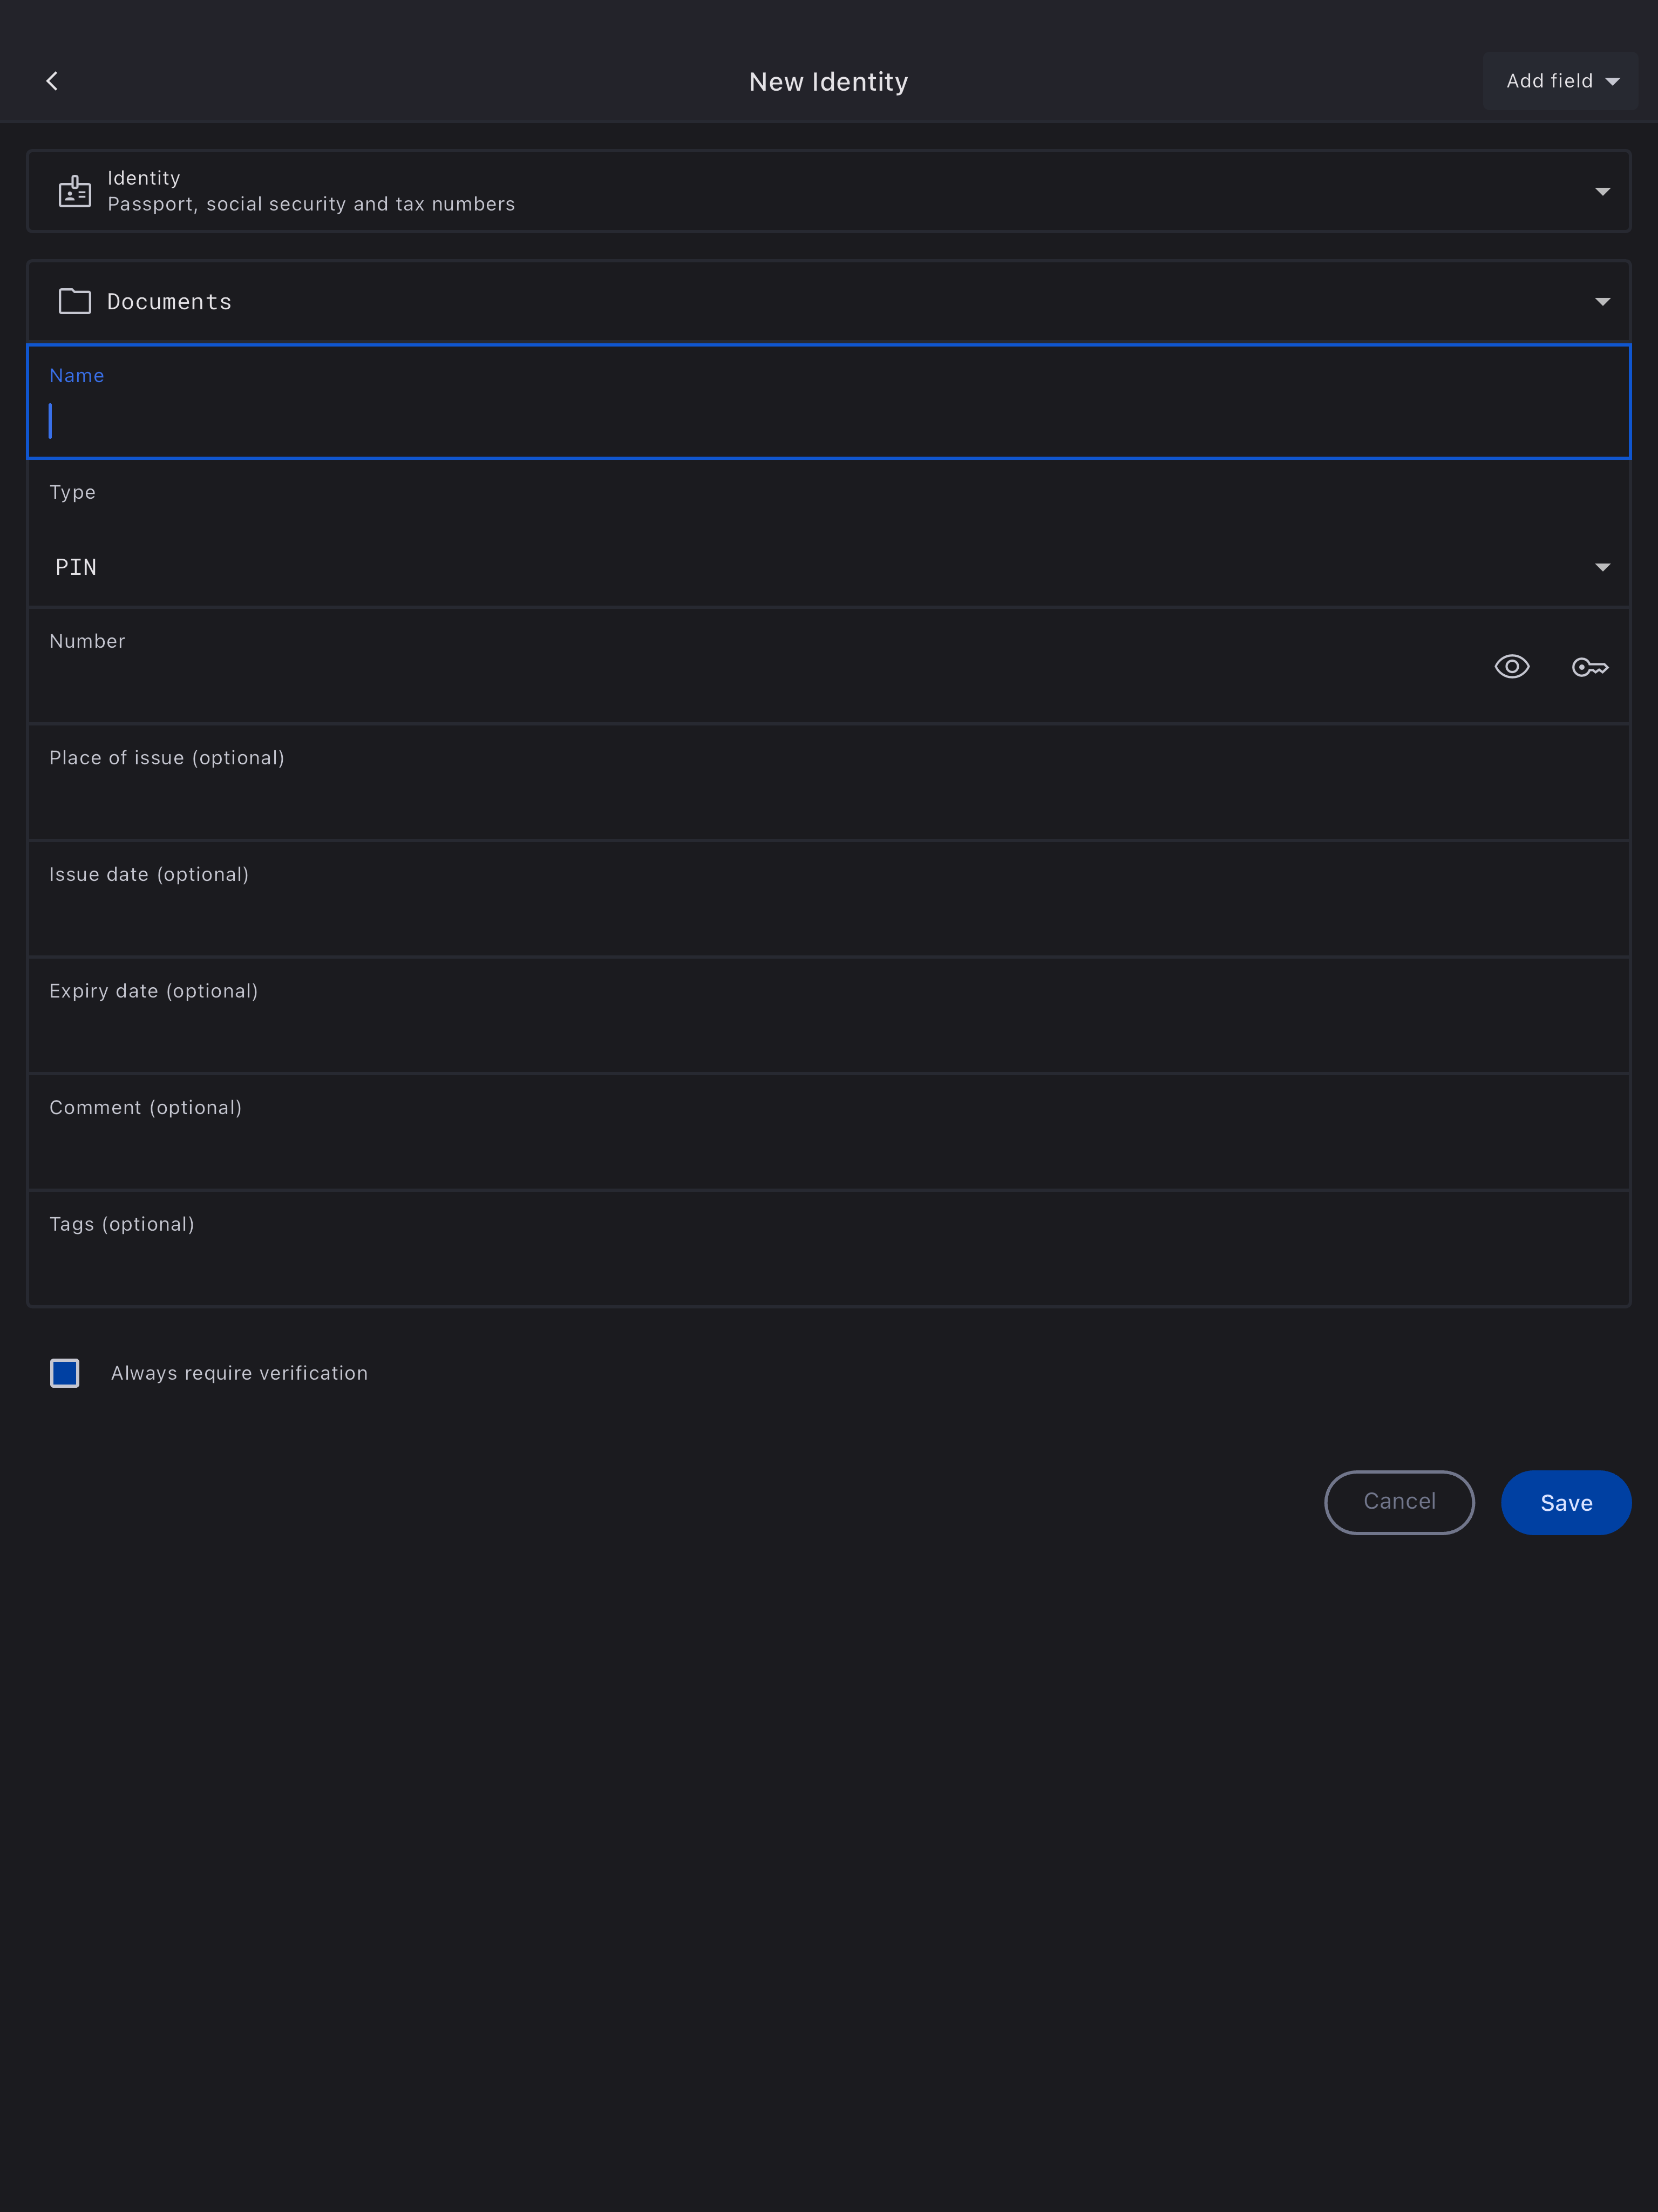Click the Always require verification label
The image size is (1658, 2212).
point(239,1373)
